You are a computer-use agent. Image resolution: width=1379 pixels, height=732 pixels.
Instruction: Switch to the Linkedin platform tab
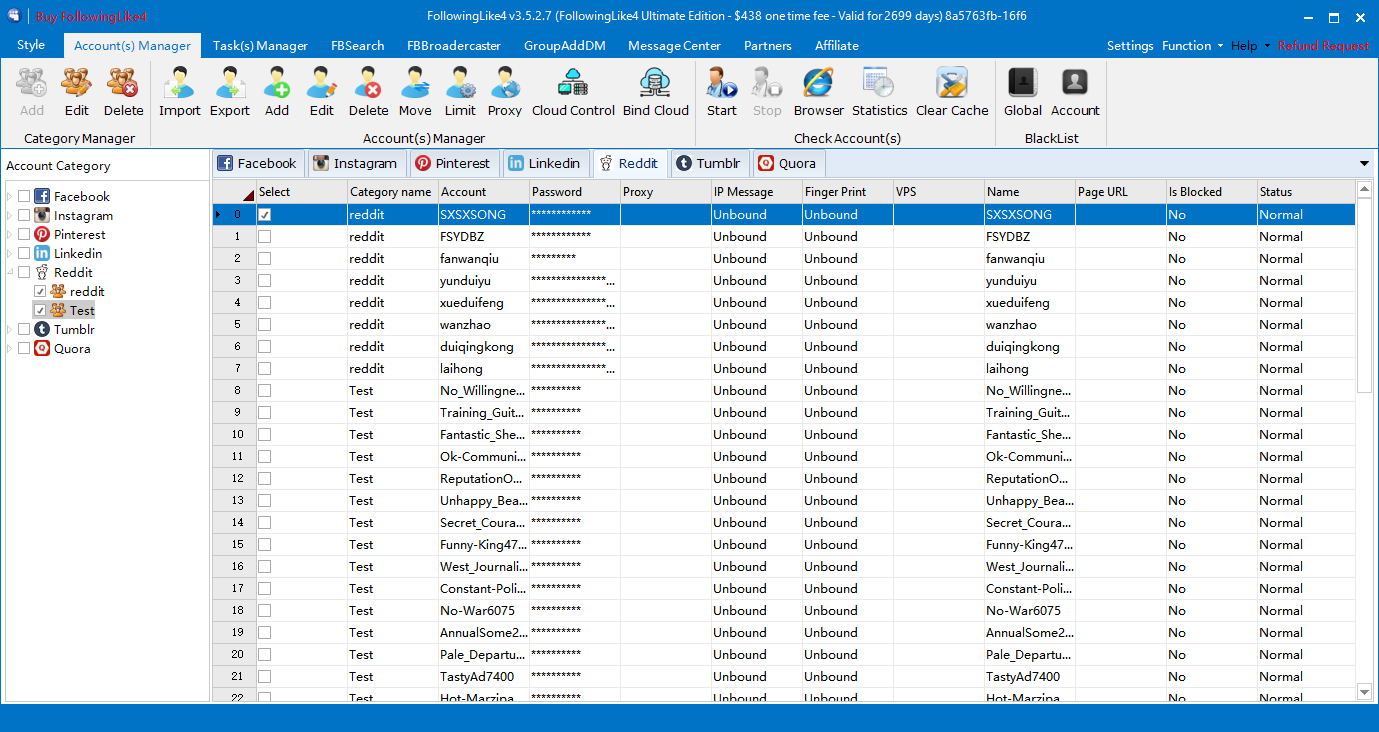[544, 164]
